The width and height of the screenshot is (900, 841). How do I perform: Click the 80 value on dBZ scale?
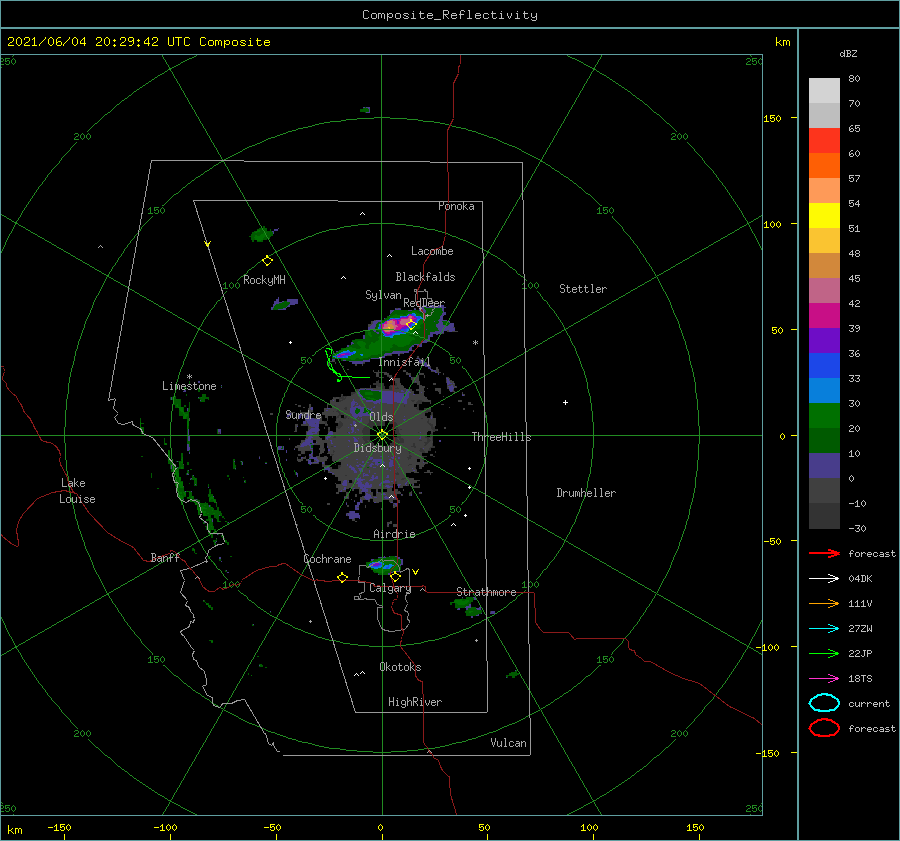tap(854, 79)
